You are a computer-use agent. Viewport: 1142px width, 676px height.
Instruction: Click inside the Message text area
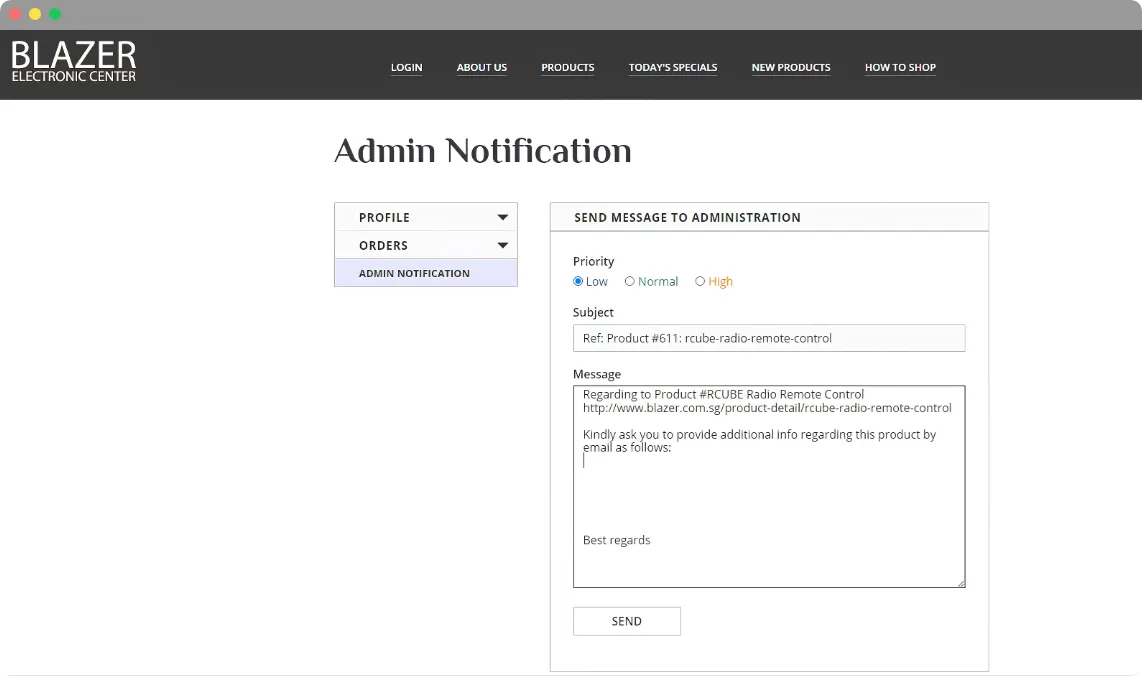pyautogui.click(x=769, y=487)
